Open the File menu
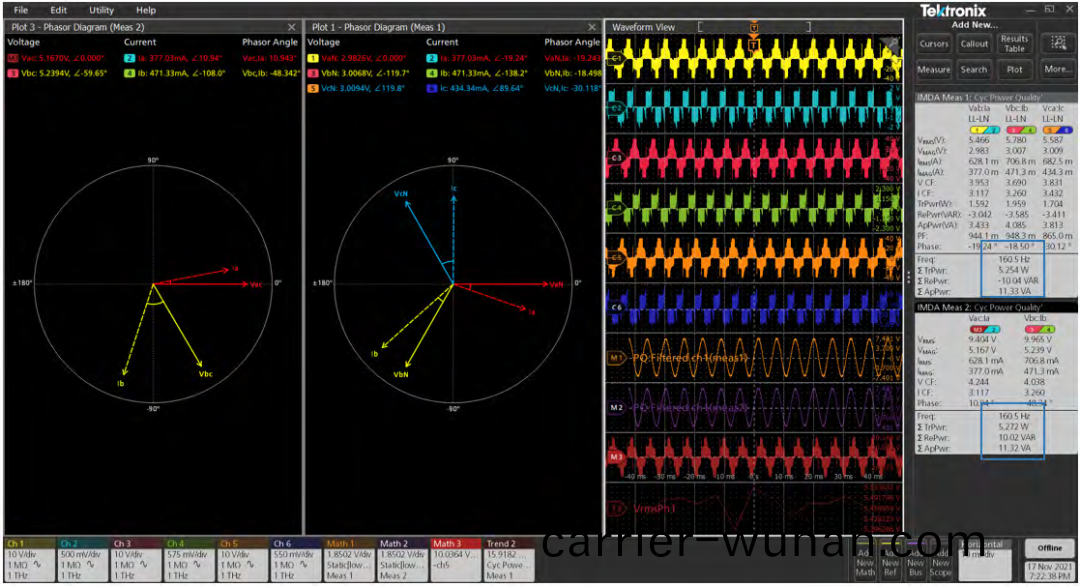1080x586 pixels. [x=20, y=10]
